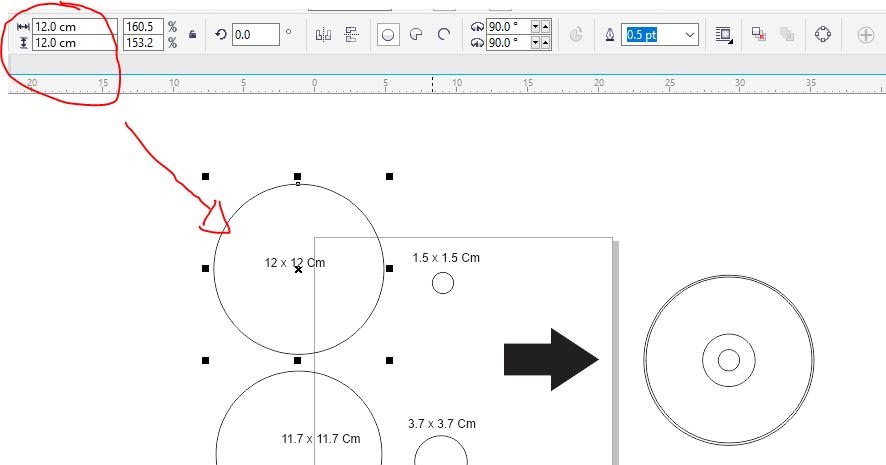The width and height of the screenshot is (886, 465).
Task: Click the angle of rotation field 0.0
Action: pos(255,34)
